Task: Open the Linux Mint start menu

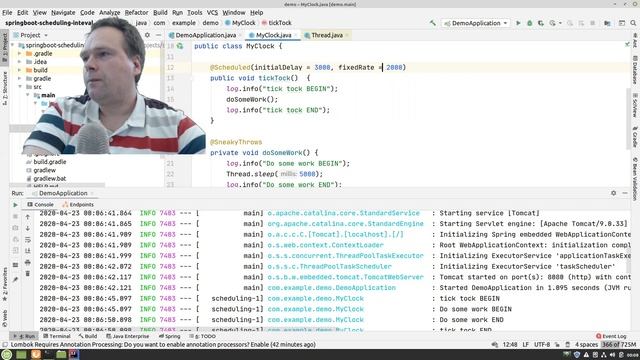Action: (x=7, y=354)
